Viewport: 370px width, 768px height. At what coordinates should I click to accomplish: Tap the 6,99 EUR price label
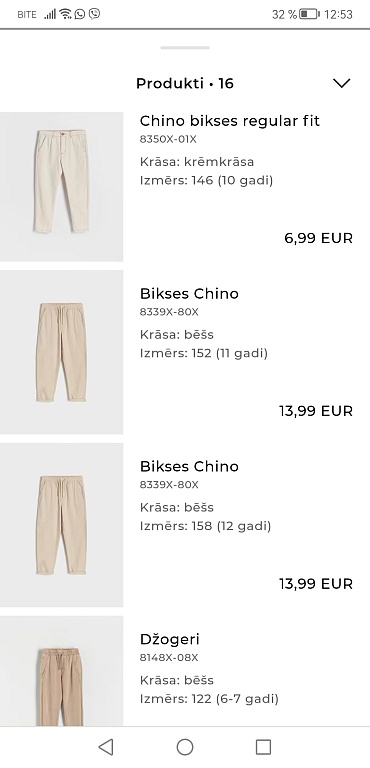coord(319,239)
